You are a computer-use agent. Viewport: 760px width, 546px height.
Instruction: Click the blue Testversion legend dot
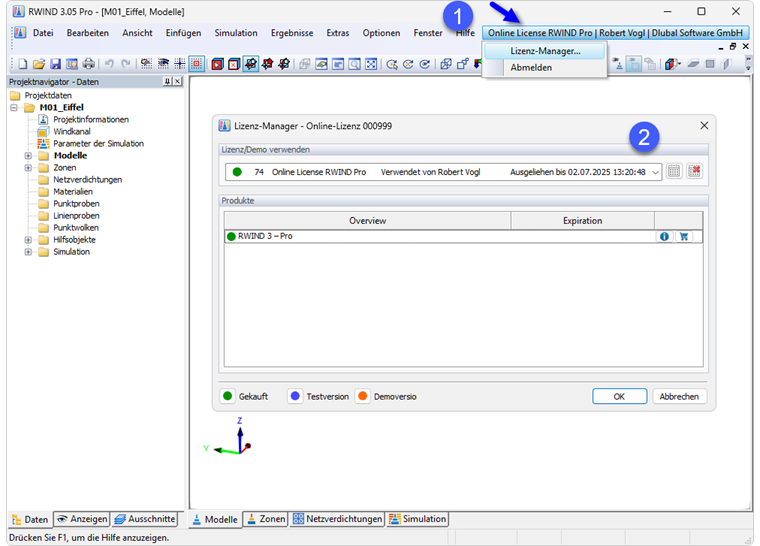[x=295, y=396]
